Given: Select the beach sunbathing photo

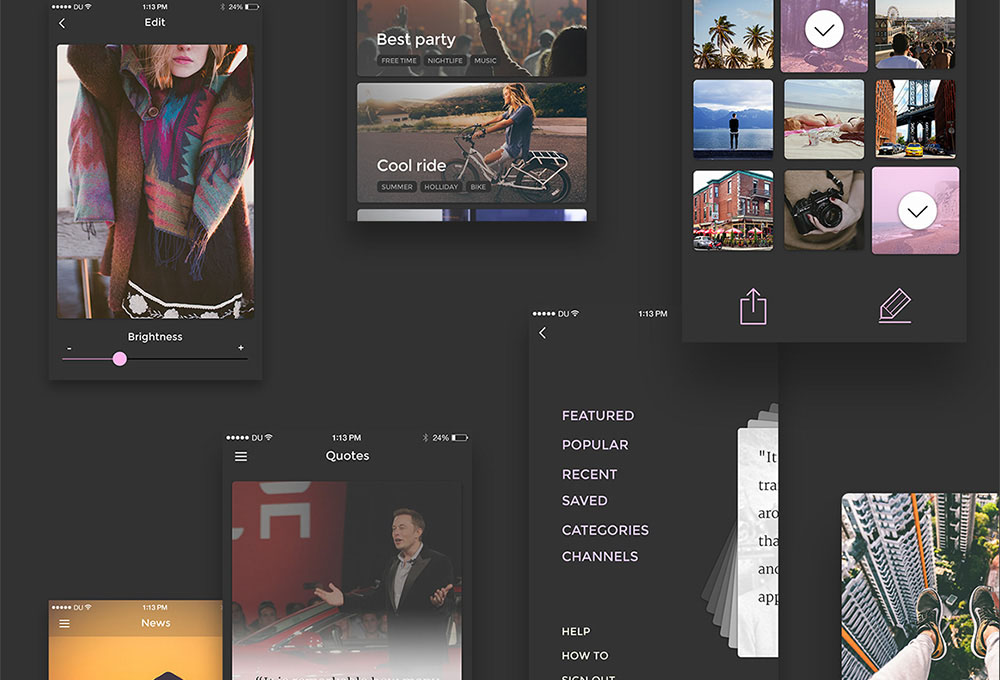Looking at the screenshot, I should tap(824, 119).
